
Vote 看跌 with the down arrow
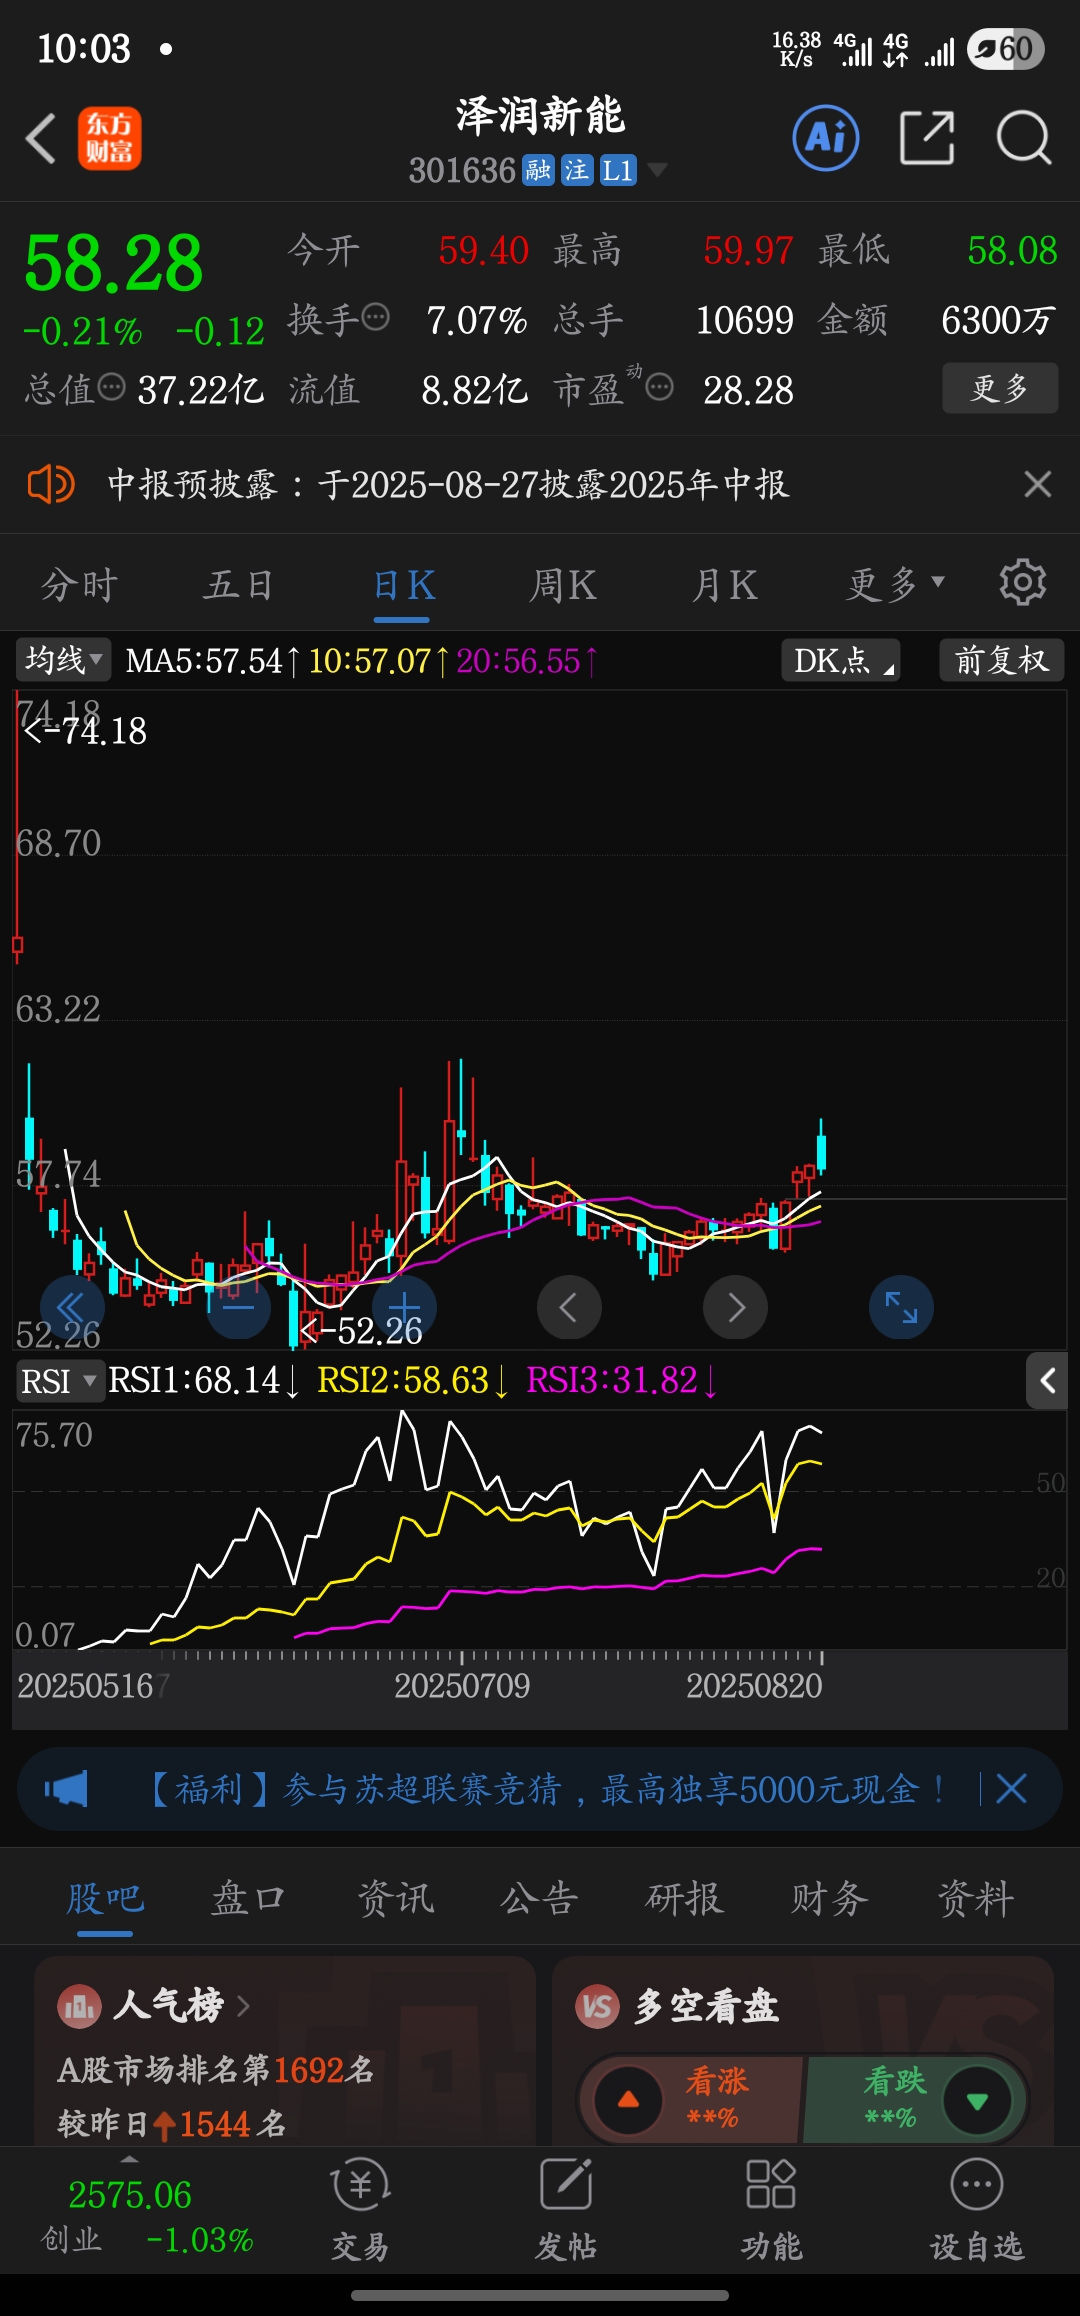[x=977, y=2099]
